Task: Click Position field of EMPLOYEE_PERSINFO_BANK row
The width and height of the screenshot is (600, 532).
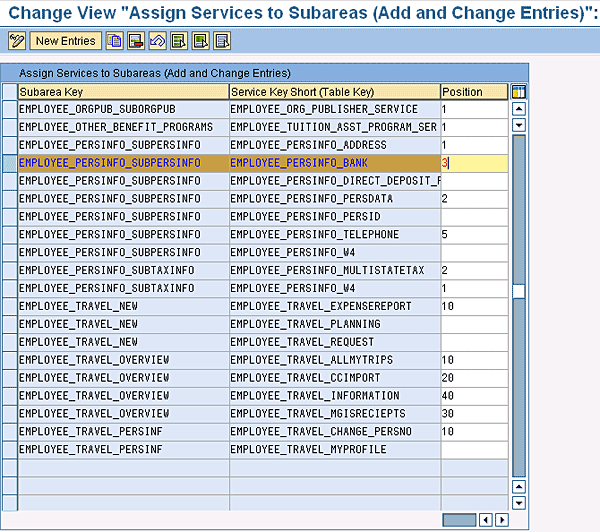Action: (x=474, y=163)
